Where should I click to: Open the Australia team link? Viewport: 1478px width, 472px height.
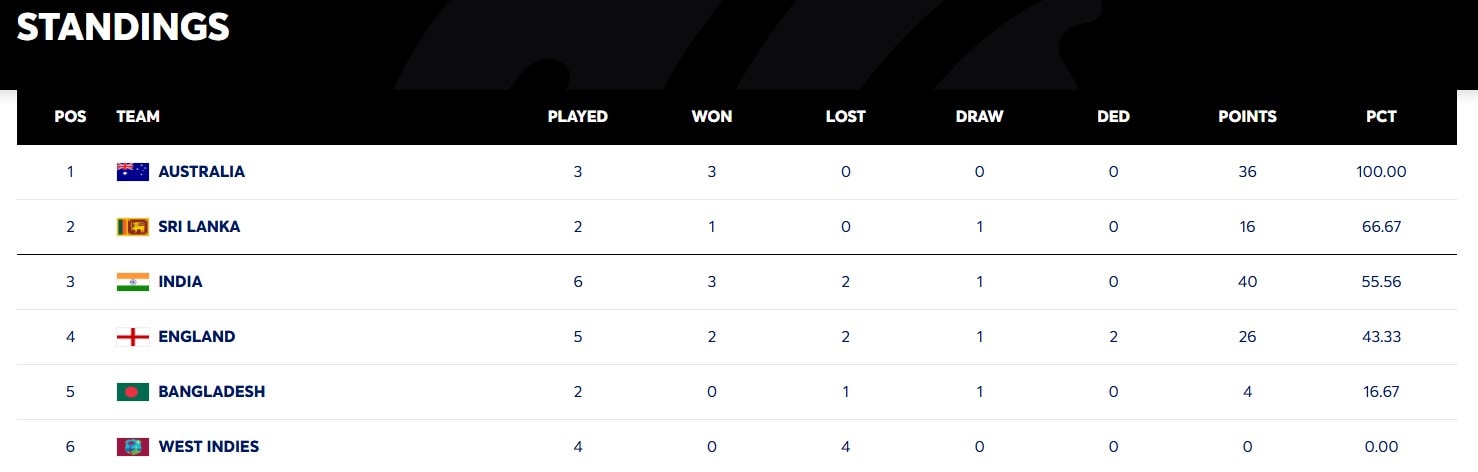[201, 172]
